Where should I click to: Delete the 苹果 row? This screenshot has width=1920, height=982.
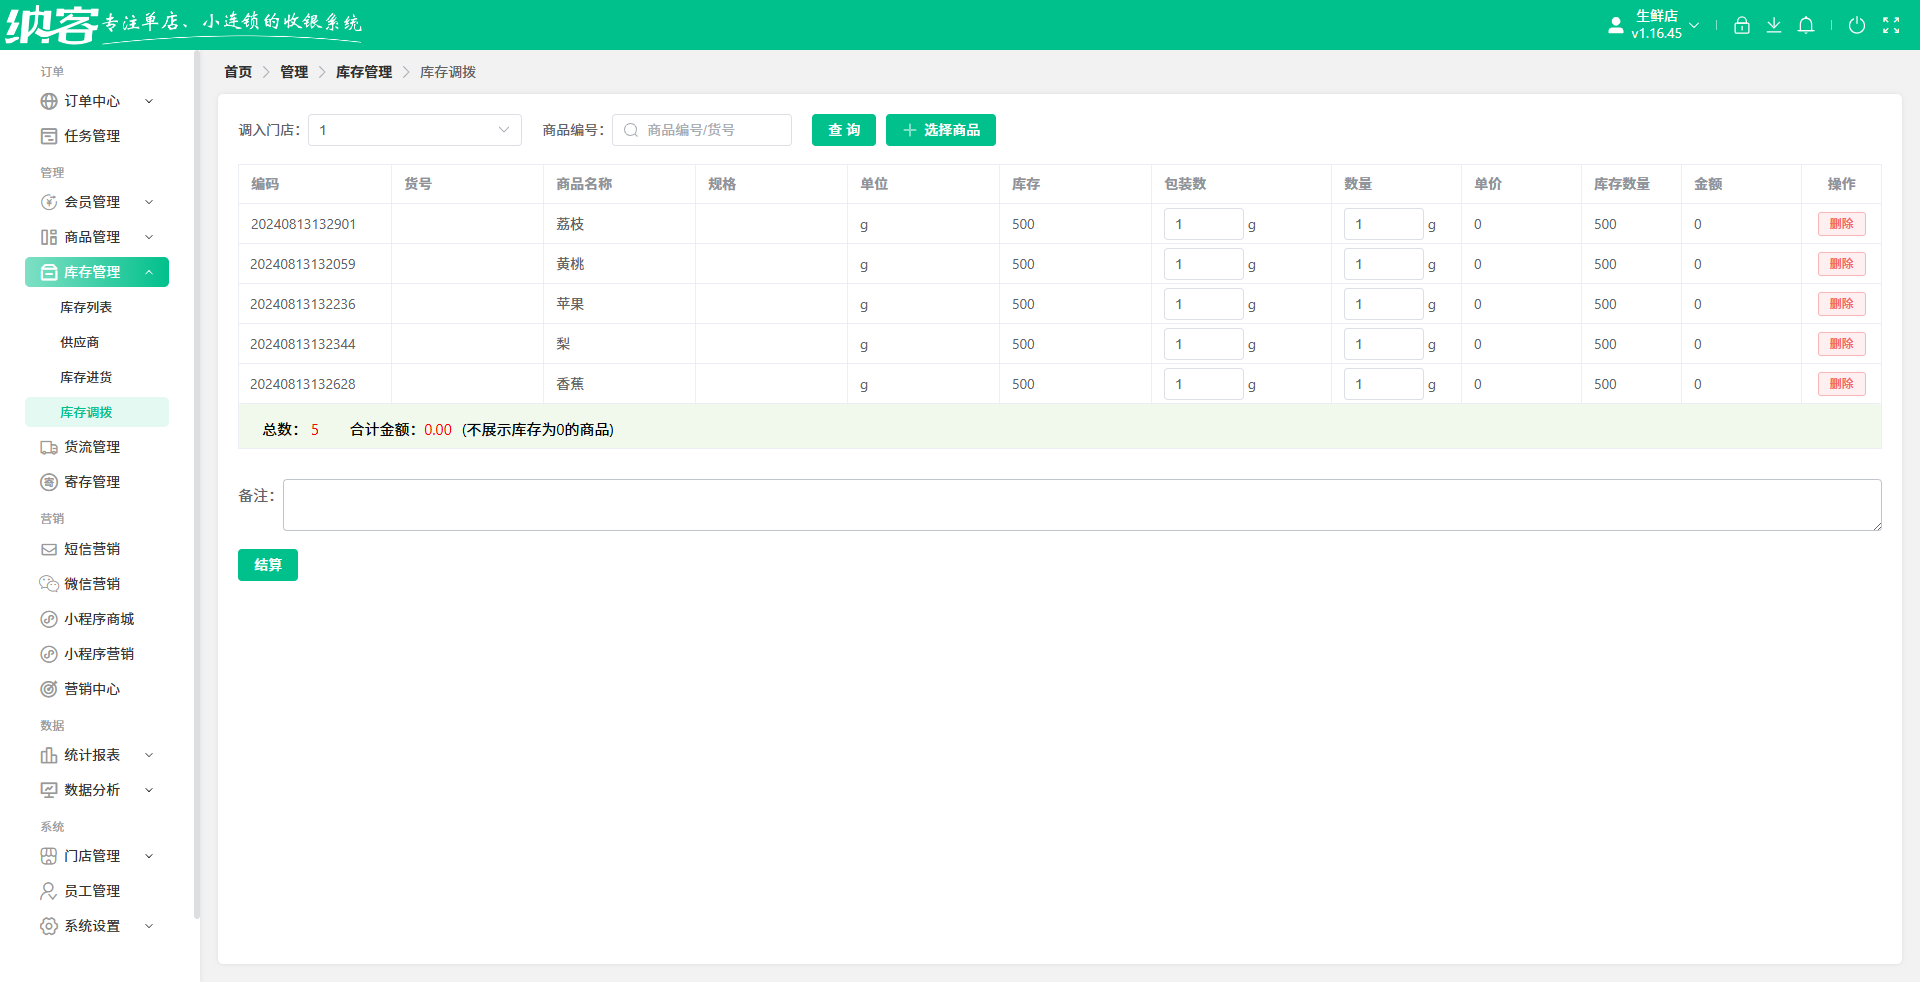pyautogui.click(x=1842, y=304)
